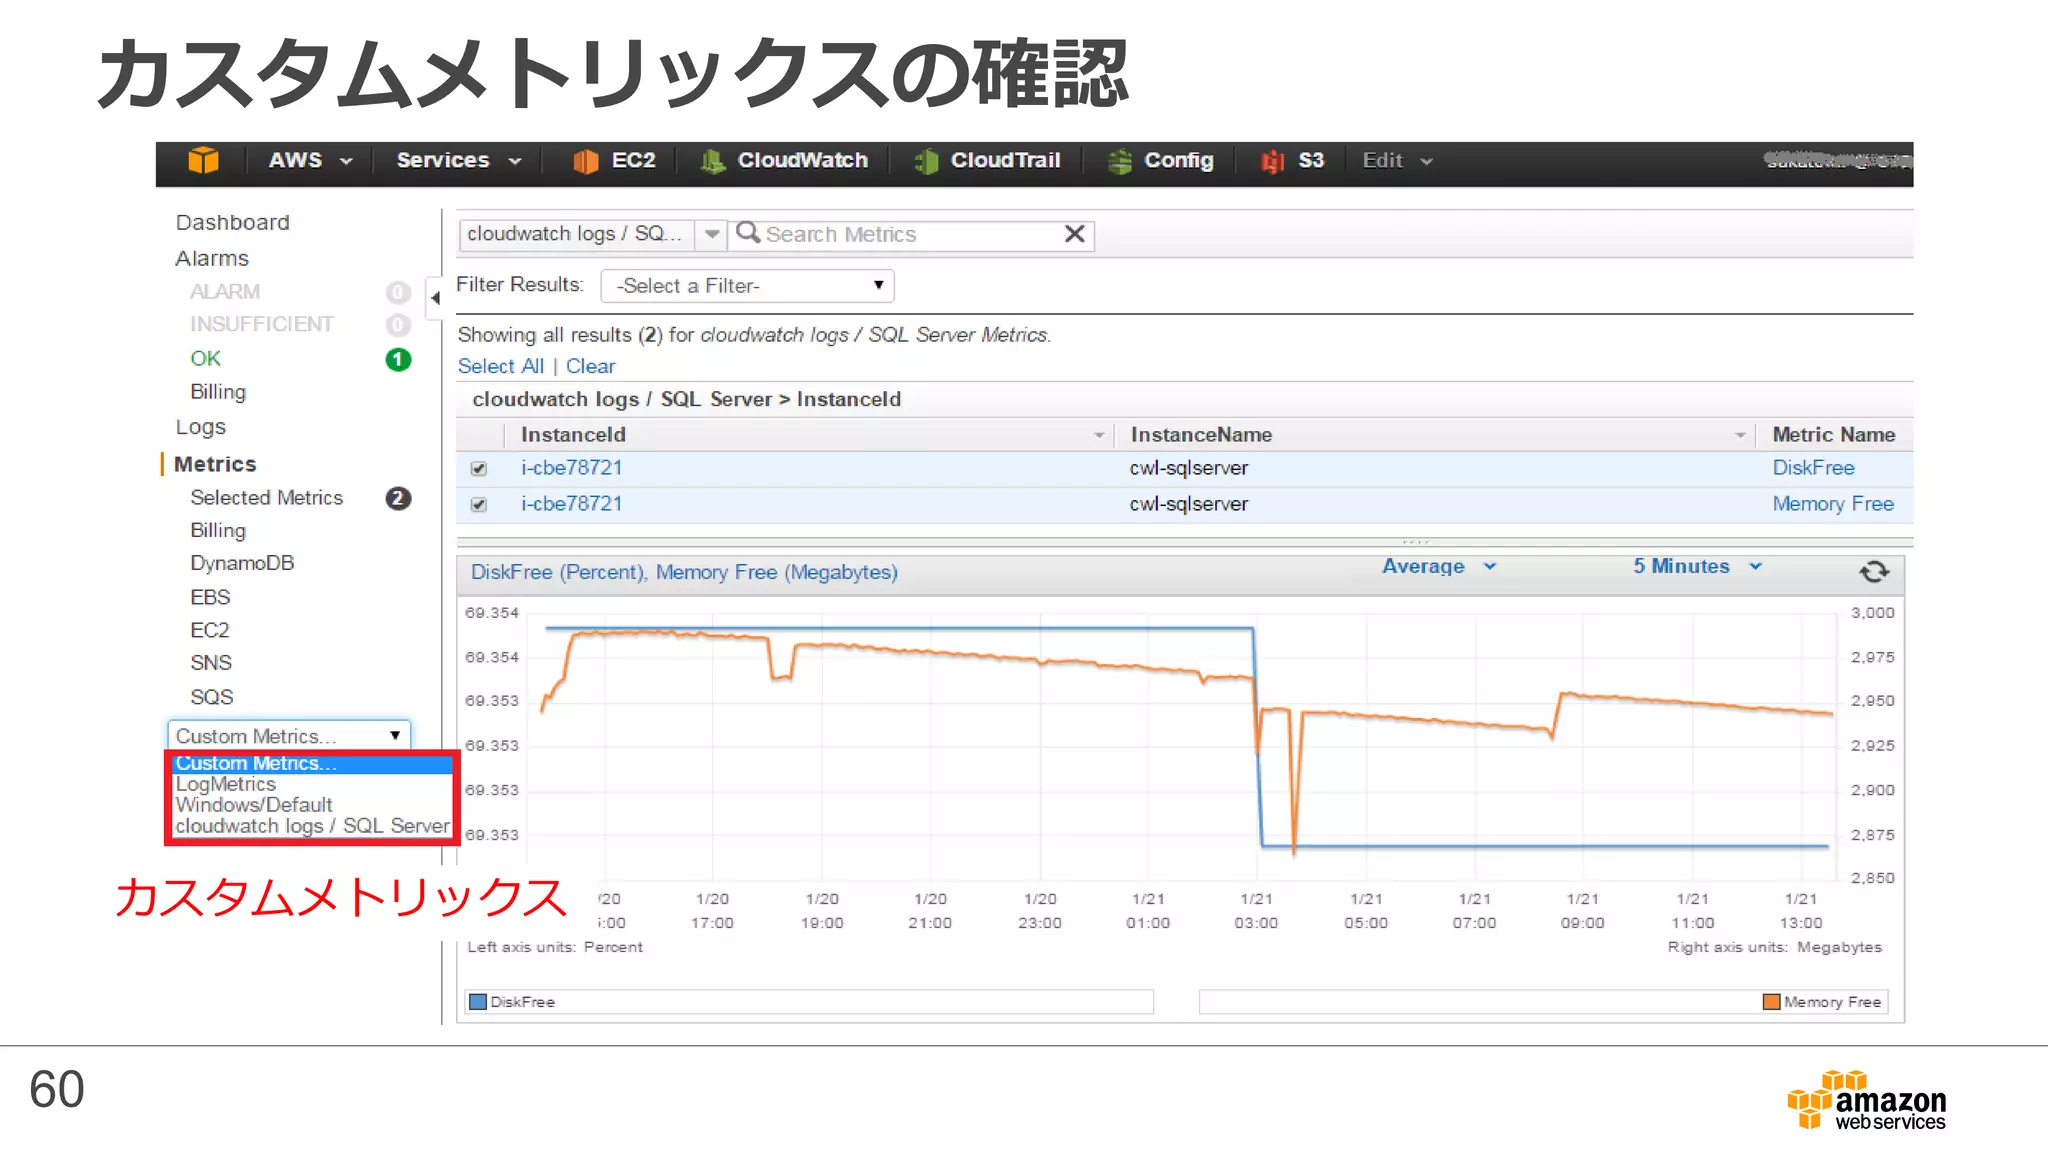Image resolution: width=2048 pixels, height=1152 pixels.
Task: Open EC2 shortcut icon in navbar
Action: coord(585,161)
